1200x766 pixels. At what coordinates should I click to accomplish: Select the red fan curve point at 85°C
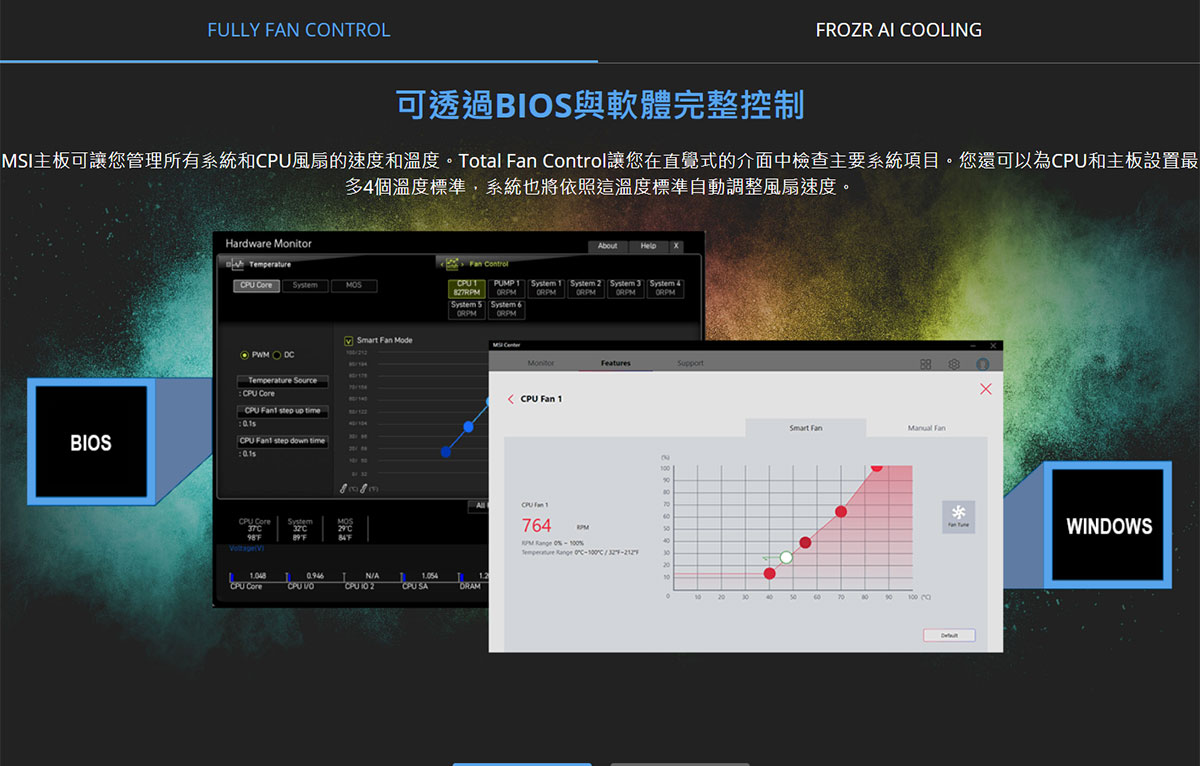point(877,466)
